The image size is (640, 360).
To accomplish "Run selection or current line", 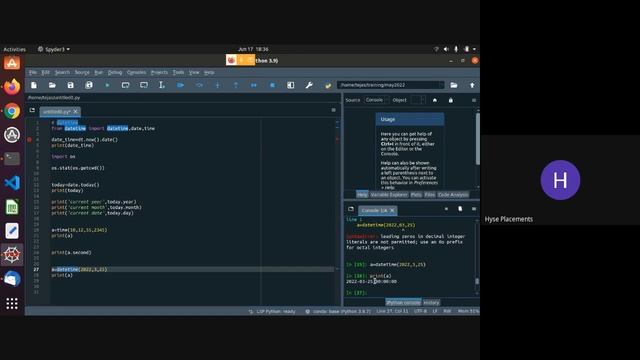I will pyautogui.click(x=162, y=85).
